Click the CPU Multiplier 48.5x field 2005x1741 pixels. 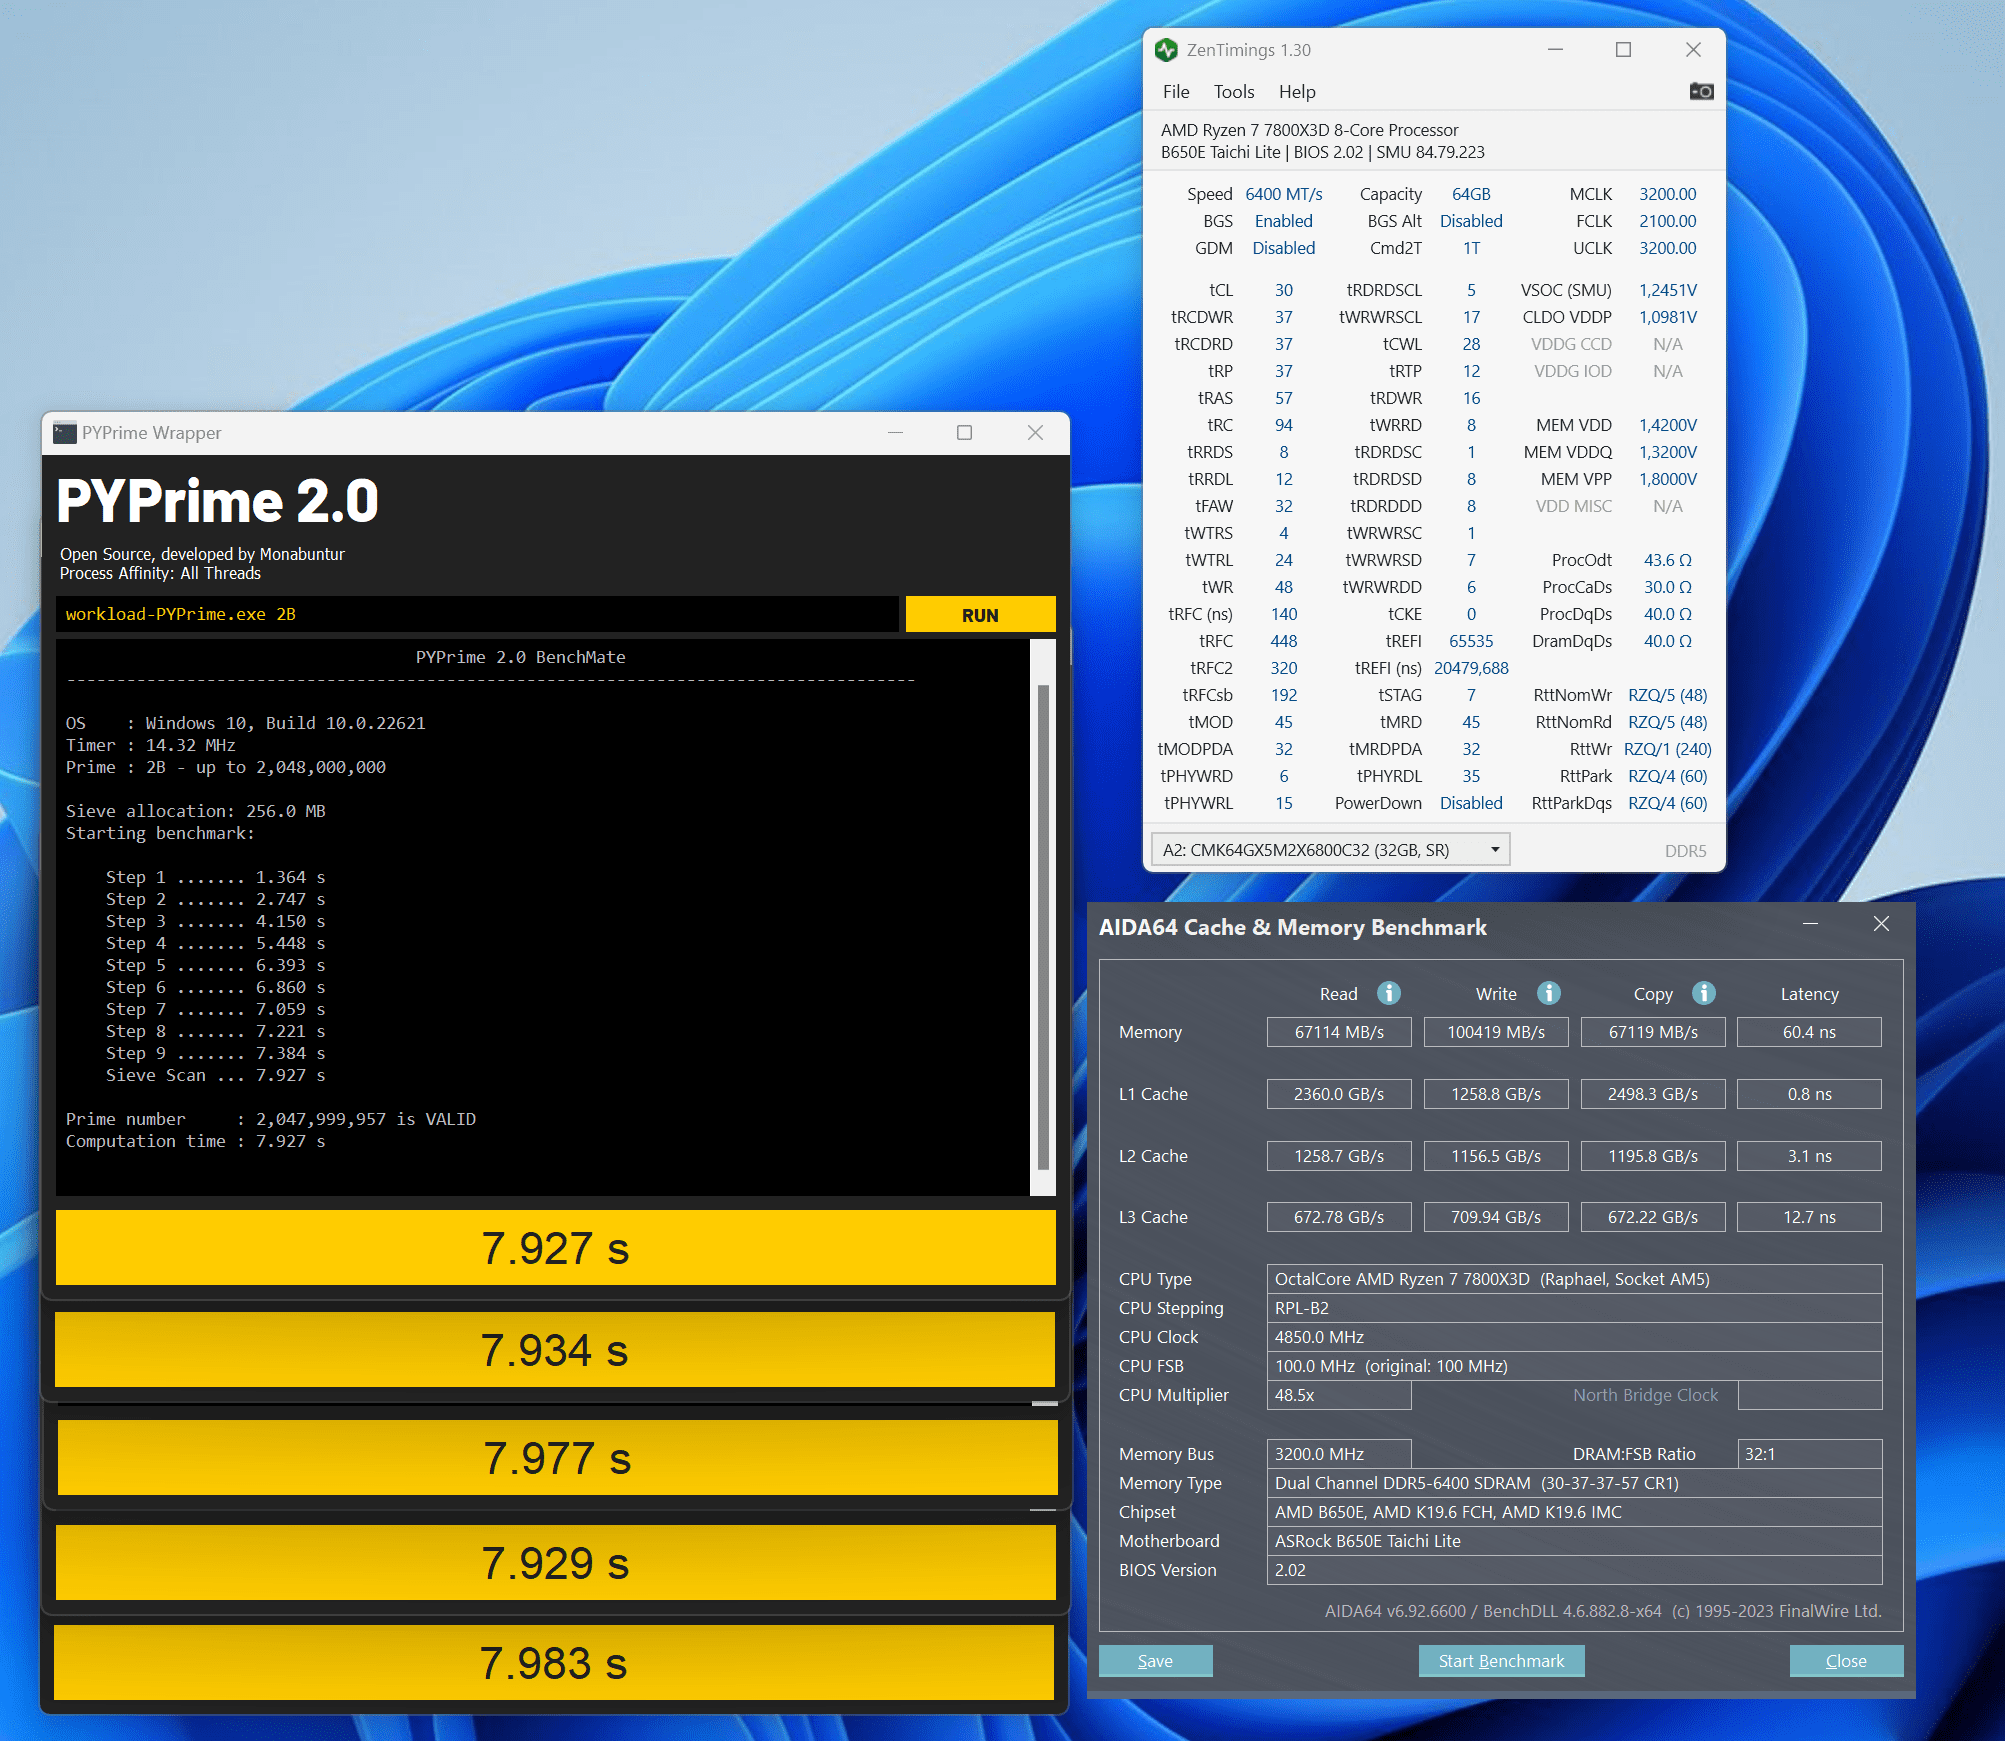click(1339, 1395)
